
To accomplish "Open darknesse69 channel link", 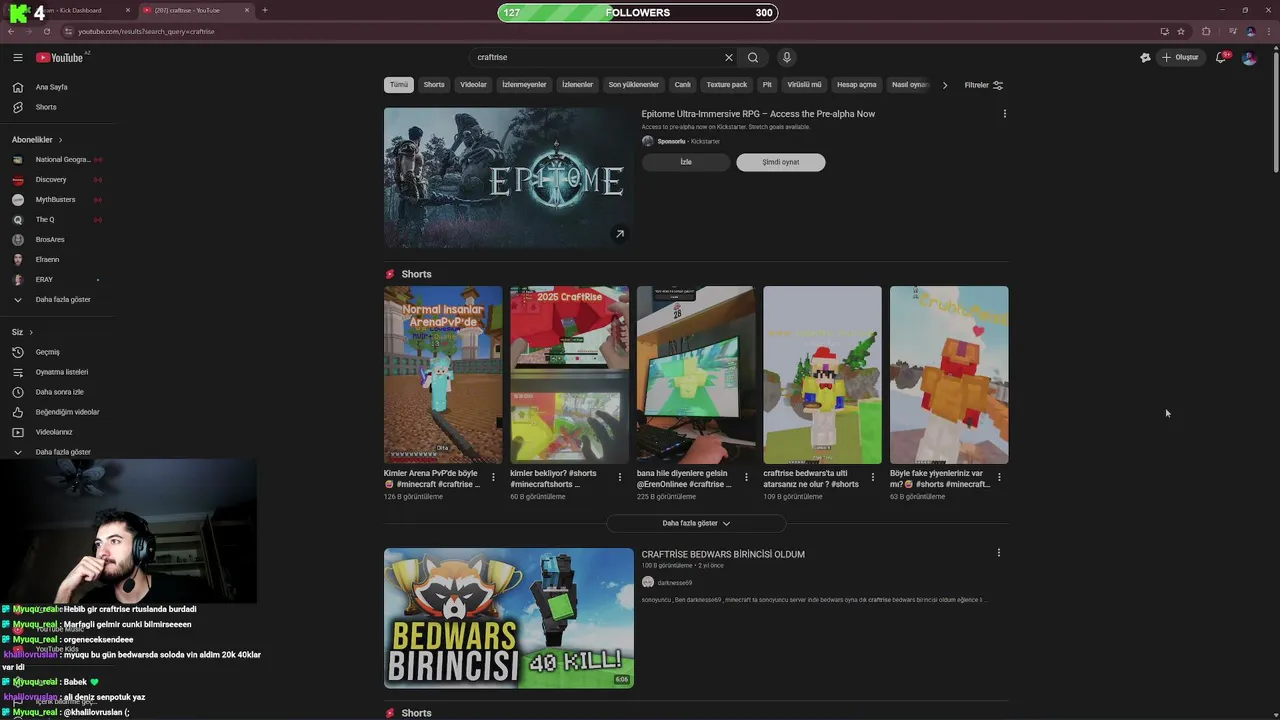I will 674,582.
